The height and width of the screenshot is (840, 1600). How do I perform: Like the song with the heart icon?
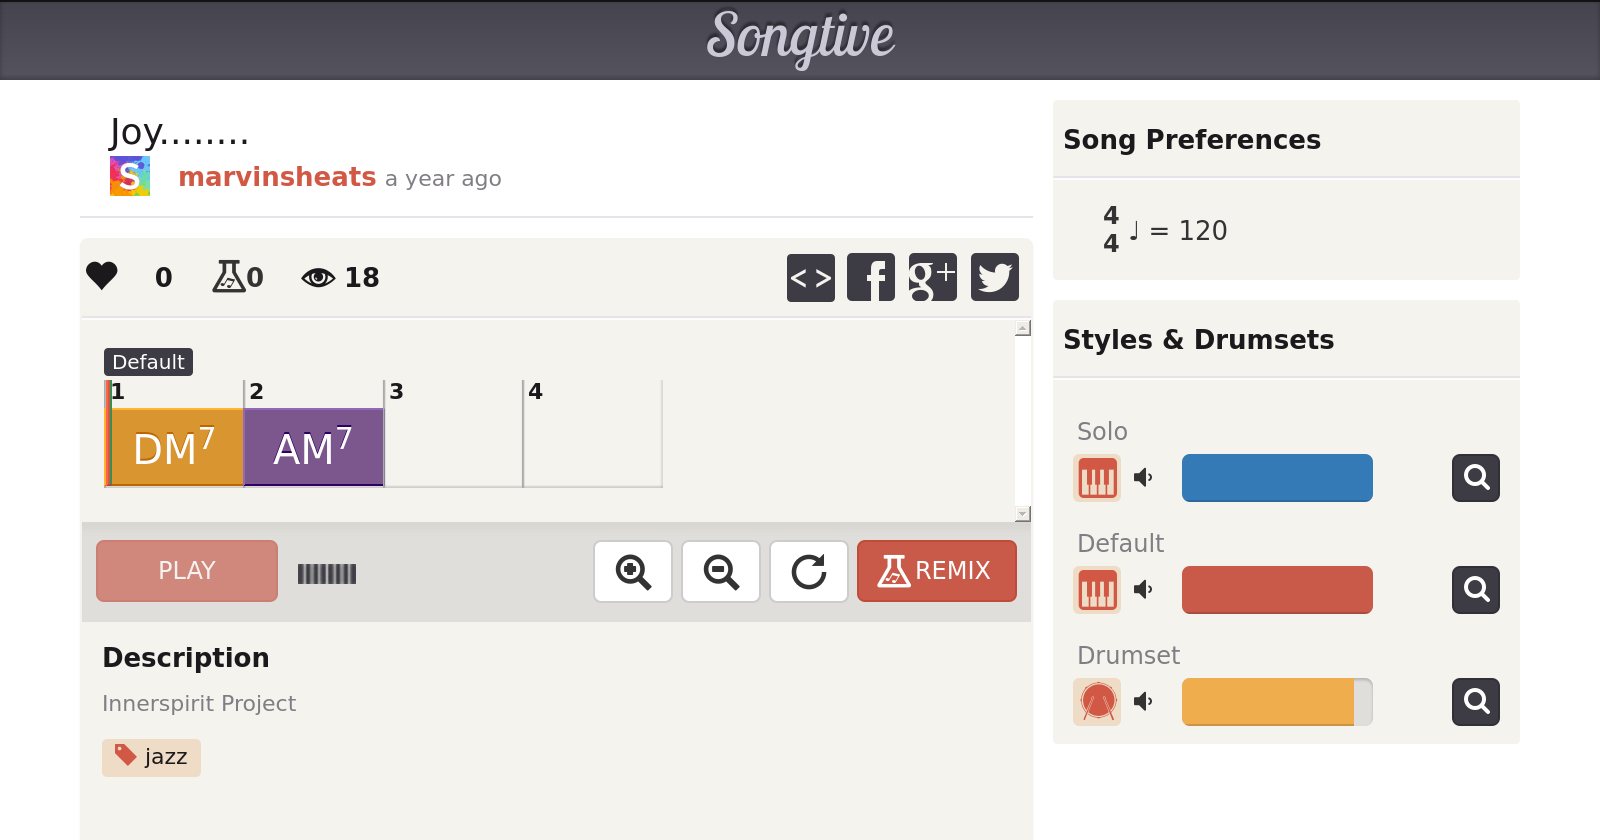(102, 276)
